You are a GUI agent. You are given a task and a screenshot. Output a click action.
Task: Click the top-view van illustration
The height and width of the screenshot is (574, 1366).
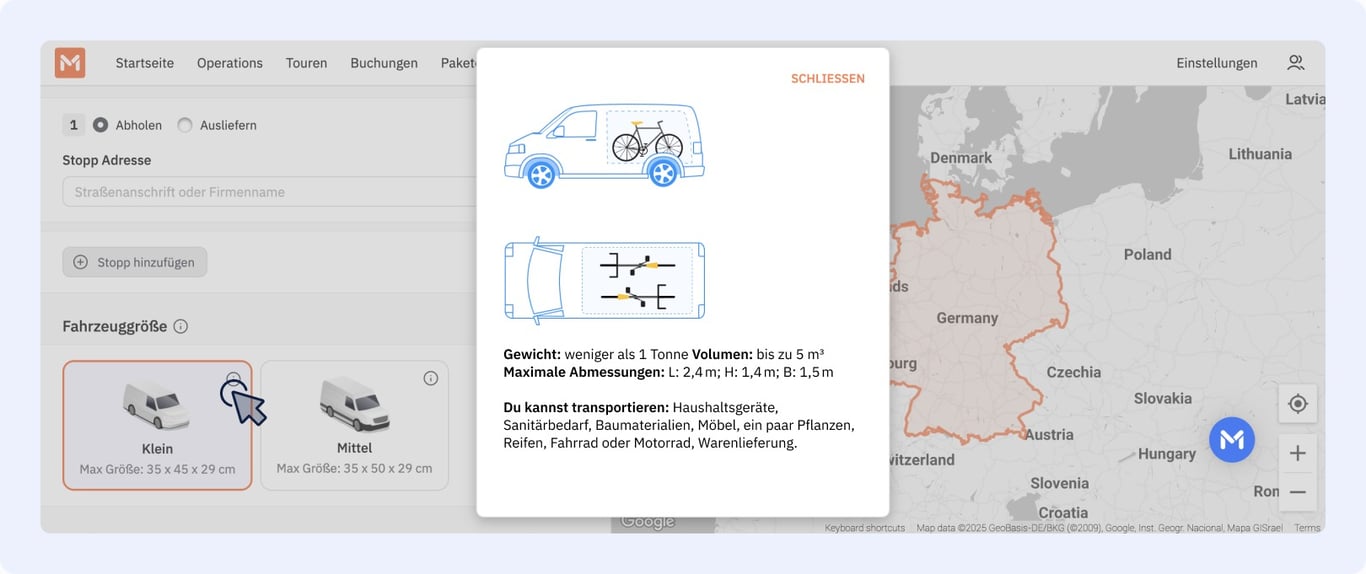[604, 280]
